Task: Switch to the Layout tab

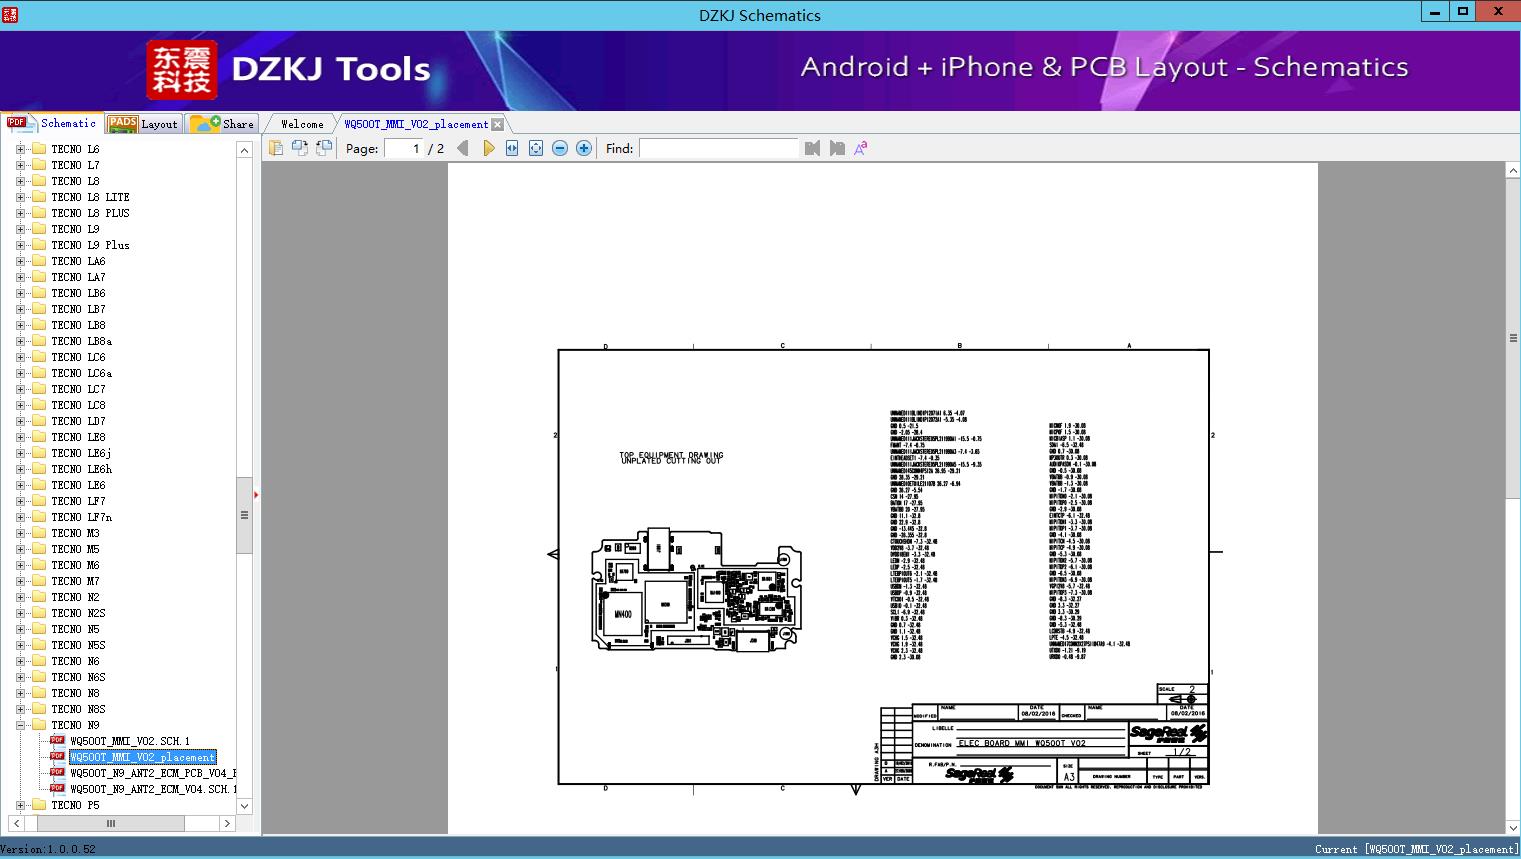Action: click(143, 124)
